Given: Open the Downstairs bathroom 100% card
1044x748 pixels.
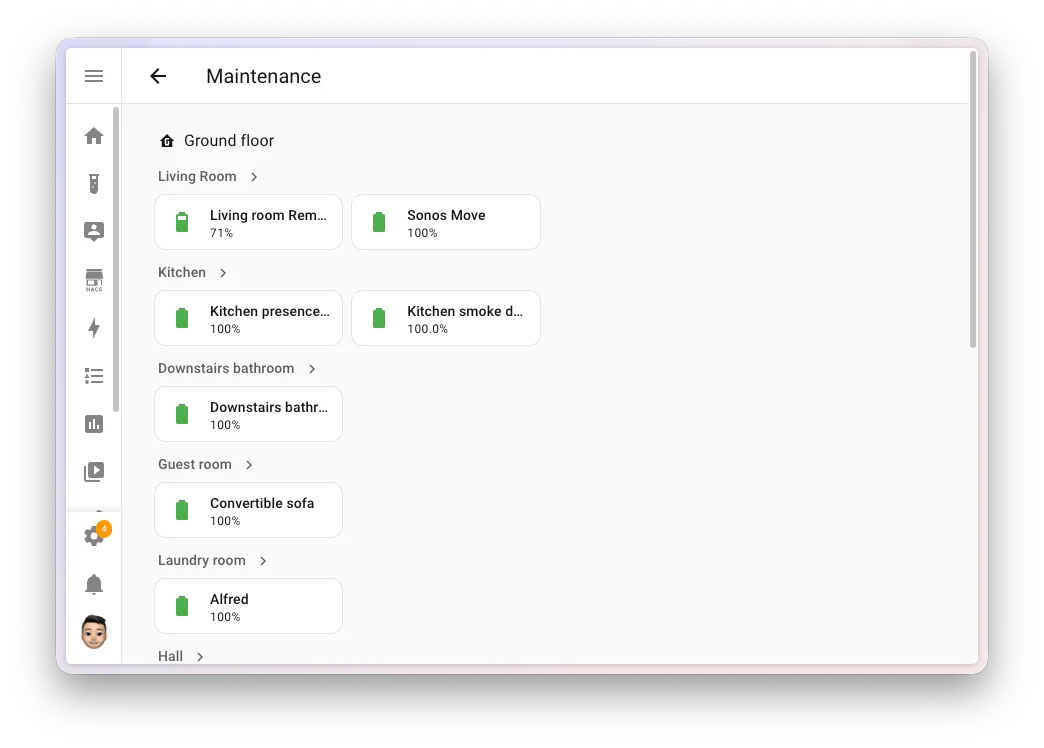Looking at the screenshot, I should 248,414.
